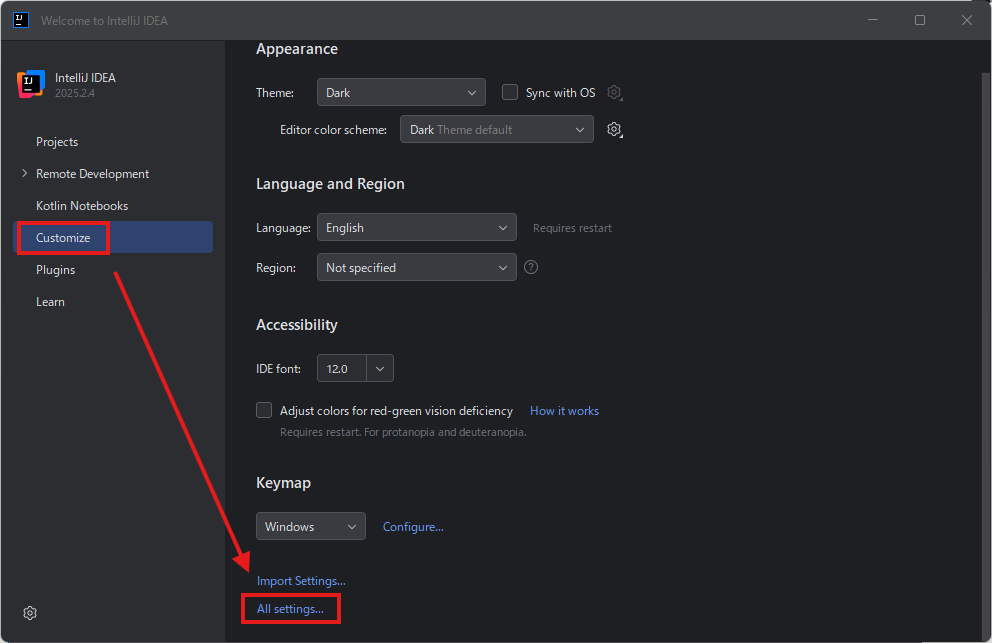Screen dimensions: 992x643
Task: Select Remote Development in sidebar
Action: pyautogui.click(x=92, y=173)
